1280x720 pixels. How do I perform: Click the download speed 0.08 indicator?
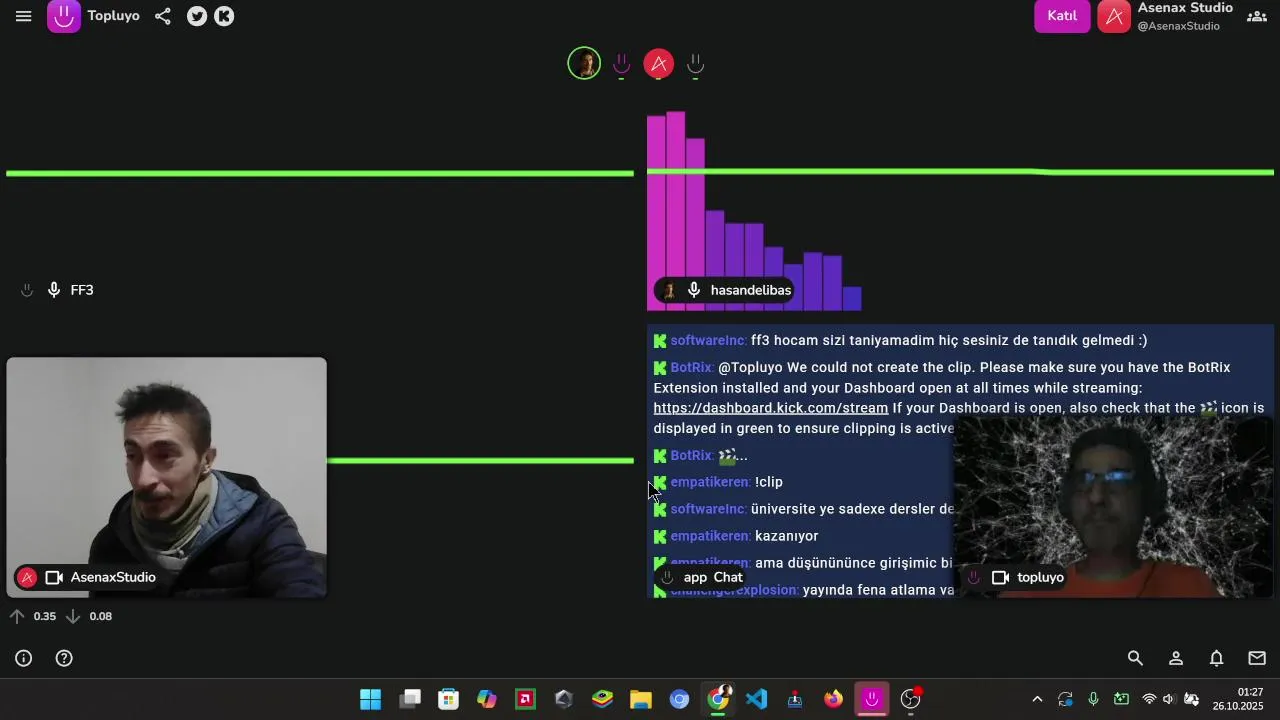89,616
